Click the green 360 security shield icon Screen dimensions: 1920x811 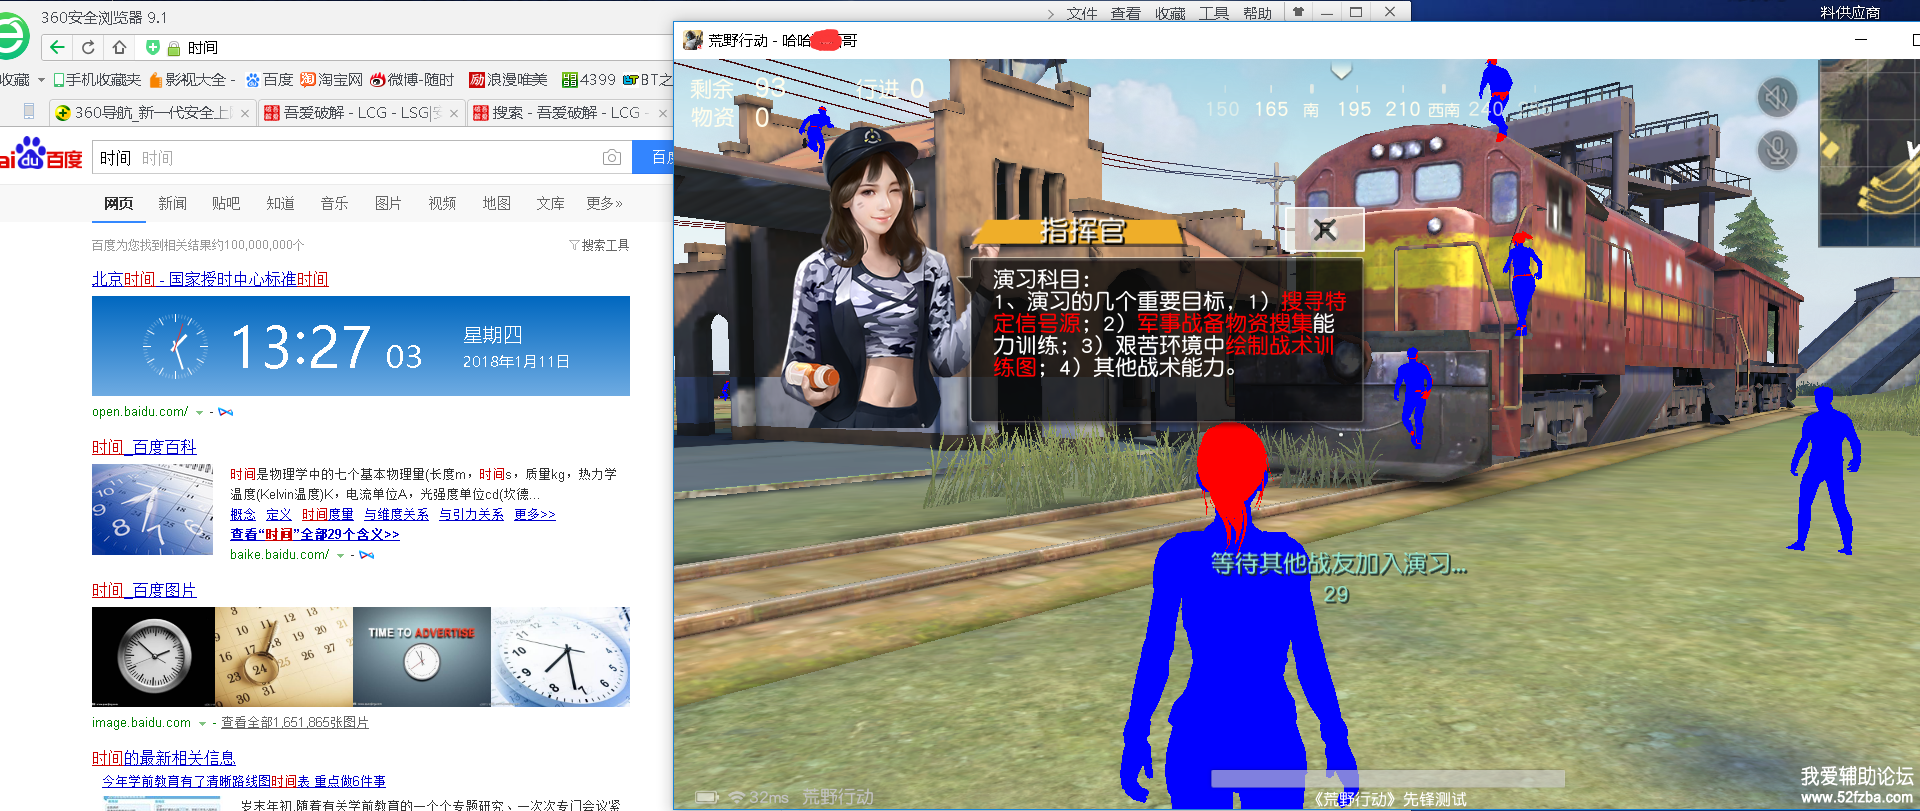point(152,47)
